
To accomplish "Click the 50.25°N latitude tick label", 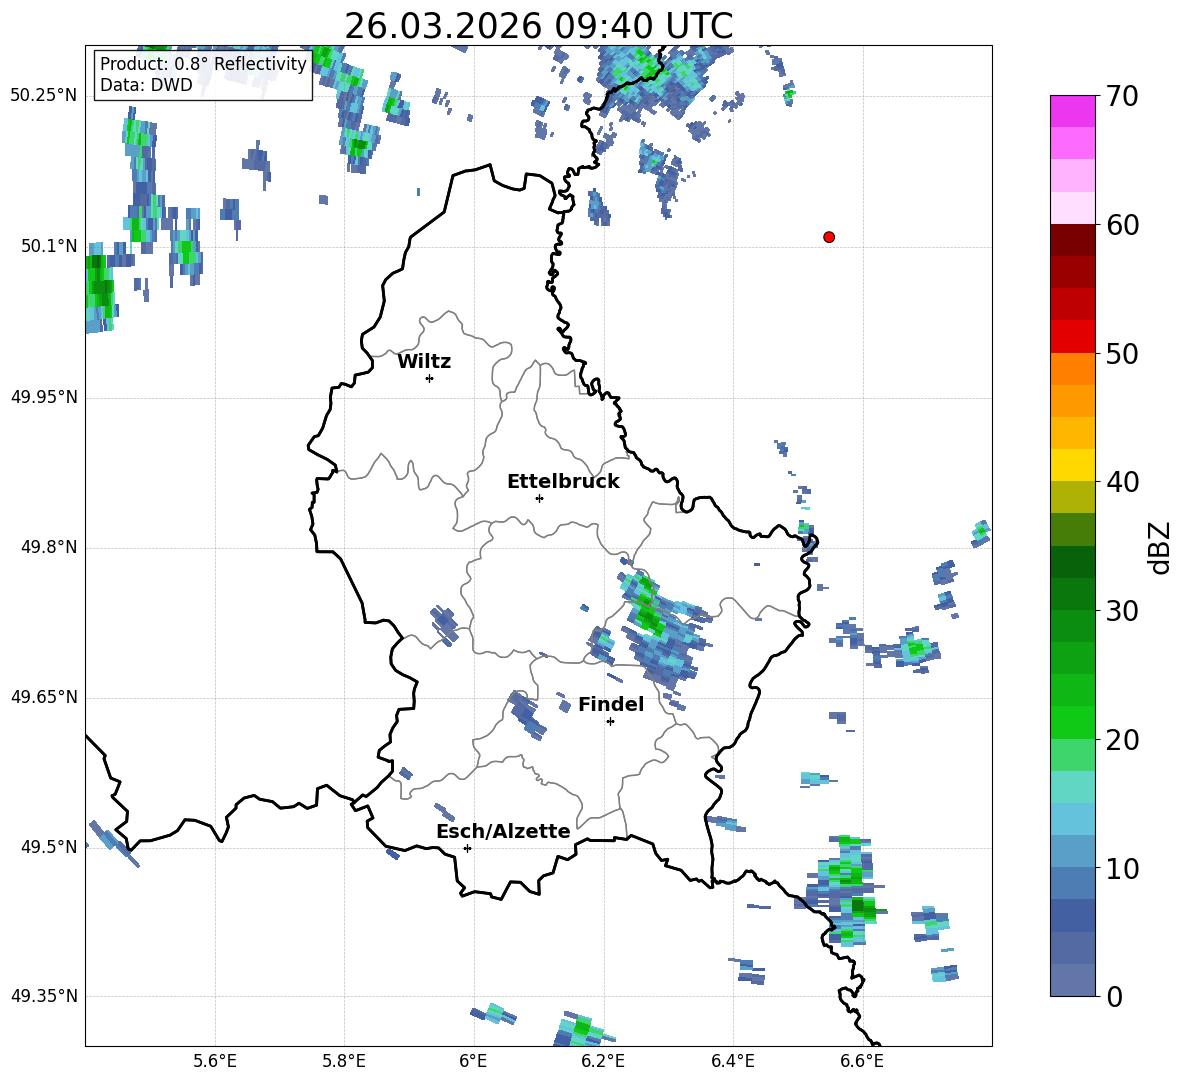I will click(x=44, y=96).
